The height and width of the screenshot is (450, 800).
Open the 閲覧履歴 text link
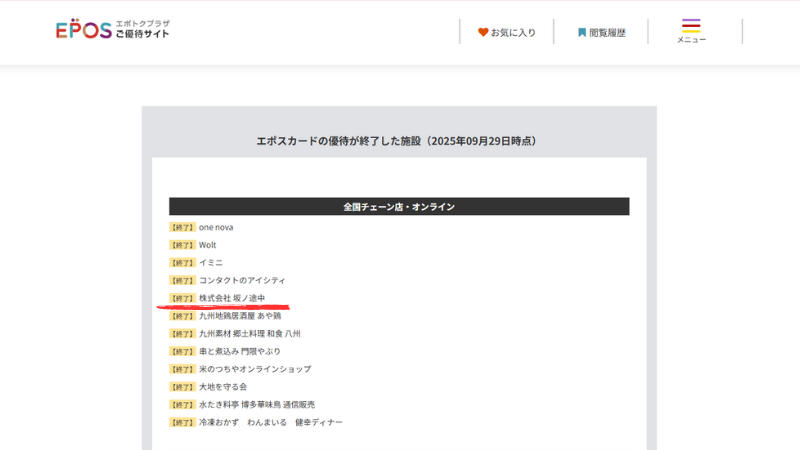pos(607,32)
